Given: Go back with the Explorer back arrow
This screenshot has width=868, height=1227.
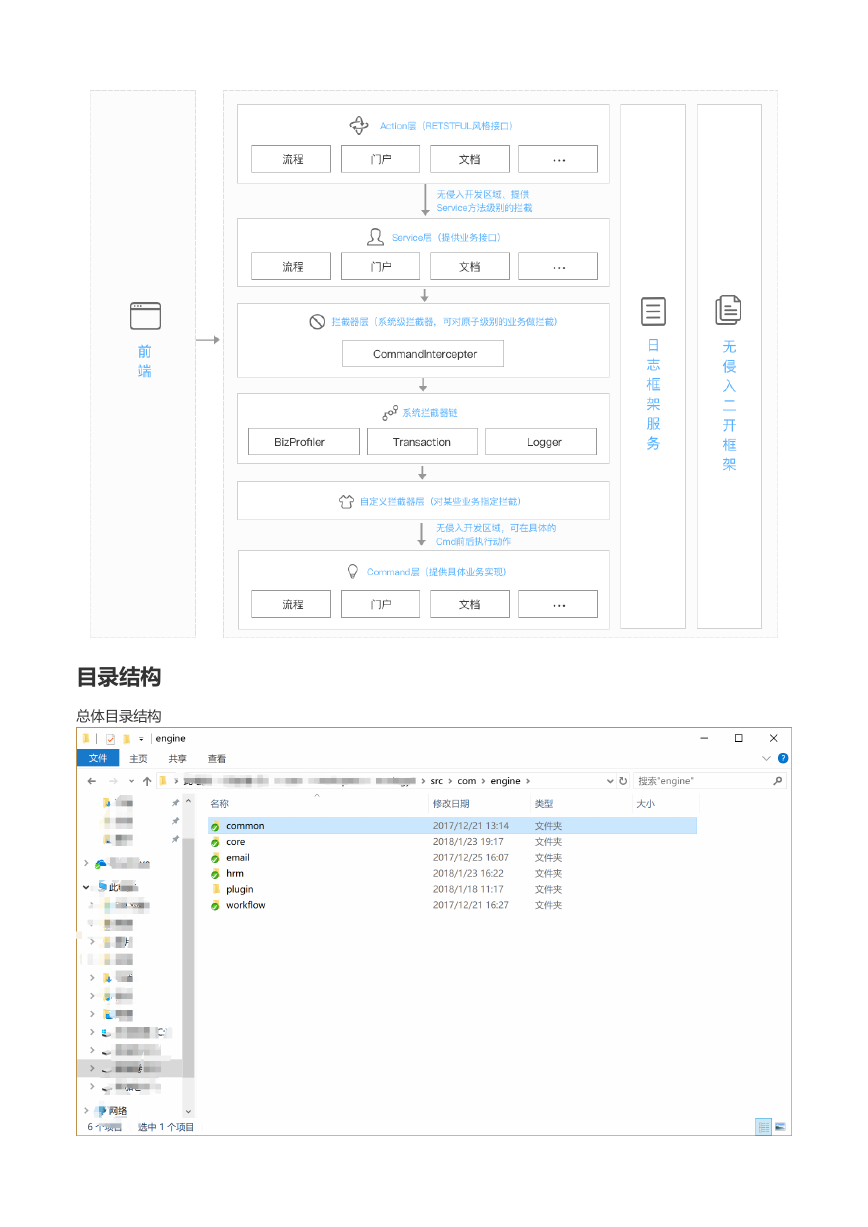Looking at the screenshot, I should coord(92,781).
